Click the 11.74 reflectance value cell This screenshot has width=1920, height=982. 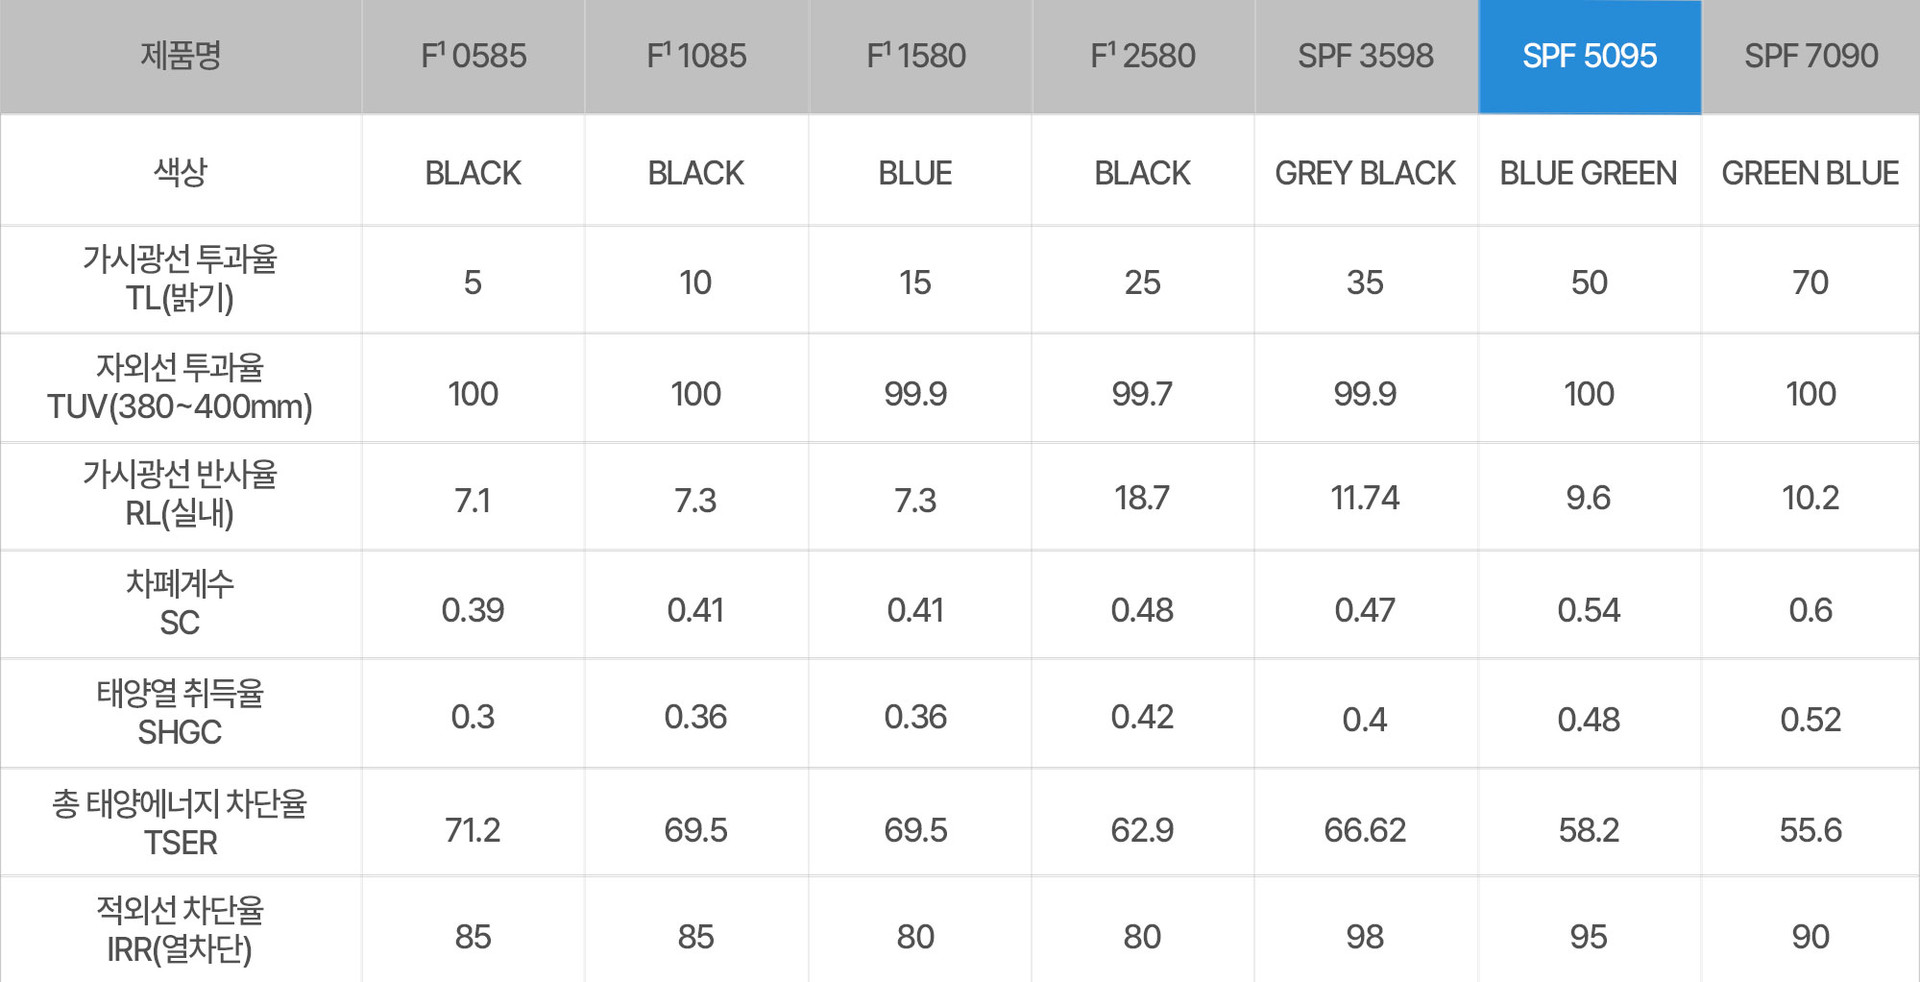tap(1366, 496)
